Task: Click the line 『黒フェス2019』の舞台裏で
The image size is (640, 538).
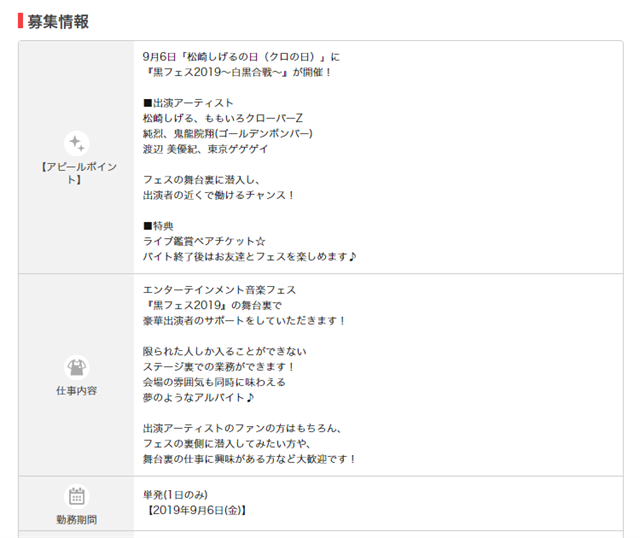Action: coord(212,305)
